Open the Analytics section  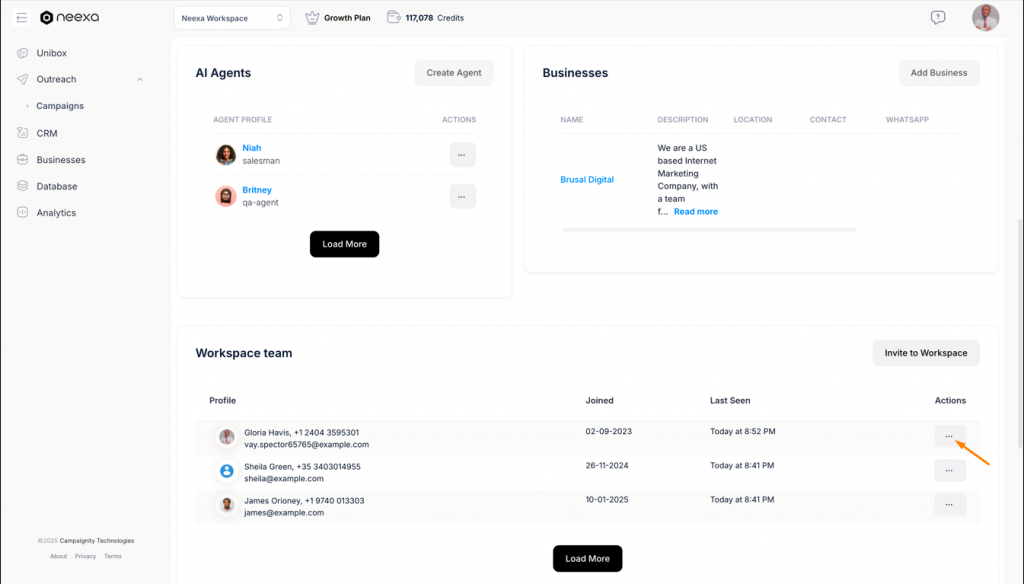55,213
